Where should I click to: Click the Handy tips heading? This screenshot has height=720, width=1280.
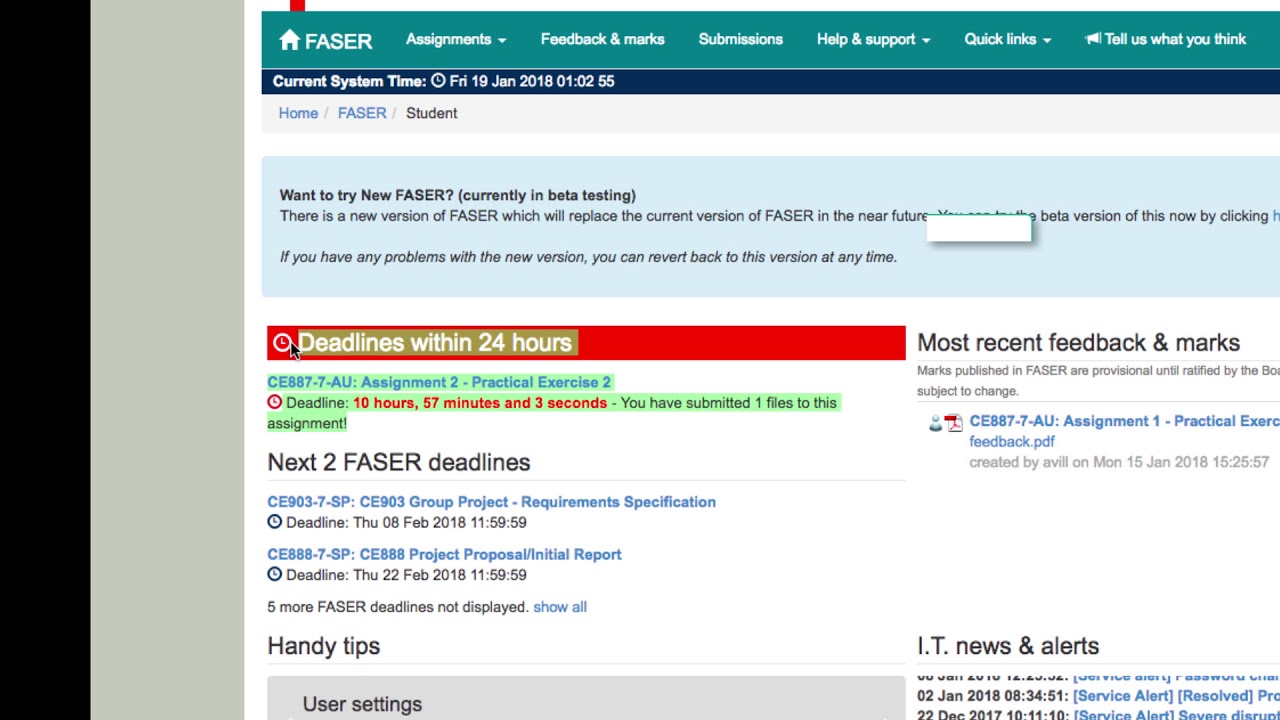tap(323, 646)
